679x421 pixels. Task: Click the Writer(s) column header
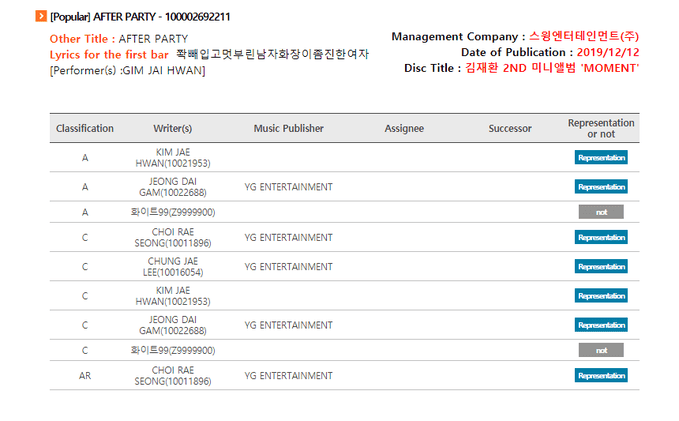coord(173,128)
